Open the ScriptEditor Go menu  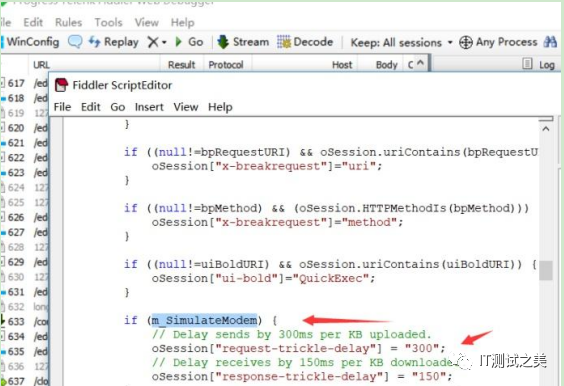point(118,107)
